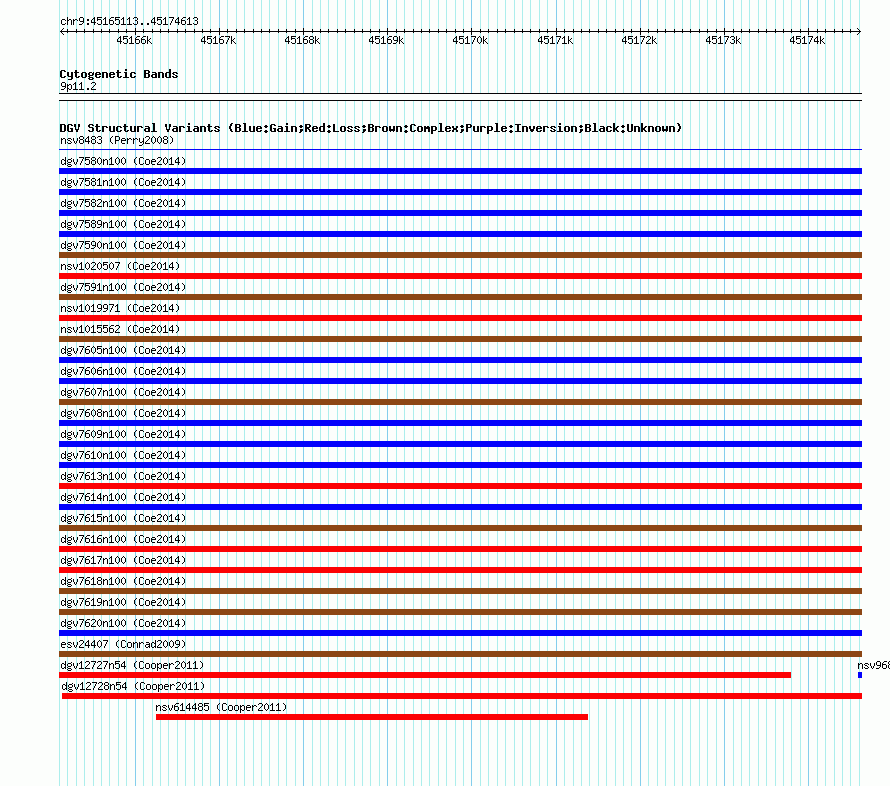Click the dgv7589n100 (Coe2014) label
Image resolution: width=890 pixels, height=786 pixels.
tap(123, 224)
